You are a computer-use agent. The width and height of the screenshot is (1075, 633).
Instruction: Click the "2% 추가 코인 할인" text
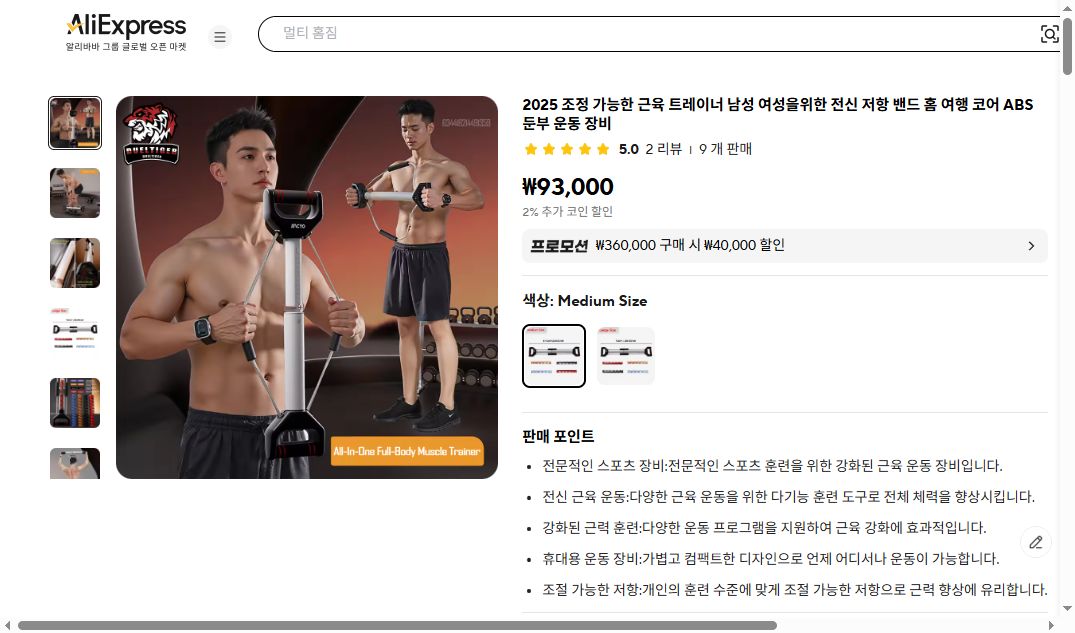(x=566, y=211)
